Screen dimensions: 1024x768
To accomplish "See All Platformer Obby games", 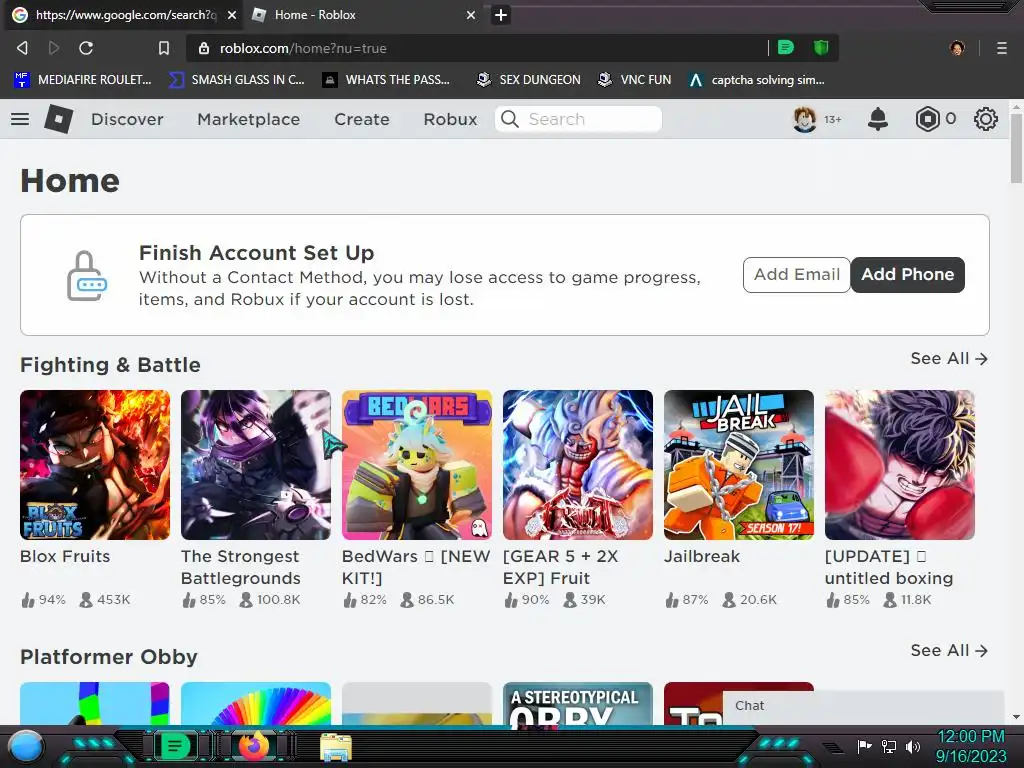I will (950, 650).
